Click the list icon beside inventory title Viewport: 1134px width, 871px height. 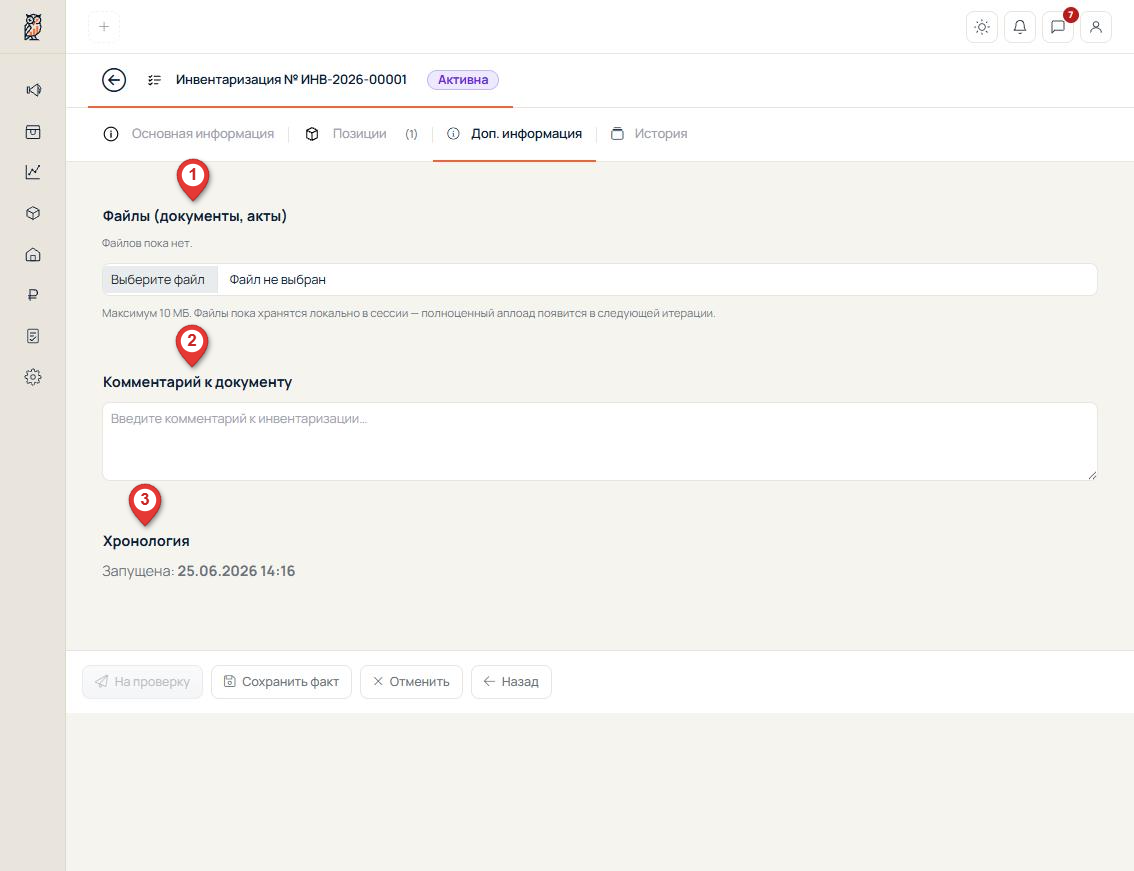point(154,80)
